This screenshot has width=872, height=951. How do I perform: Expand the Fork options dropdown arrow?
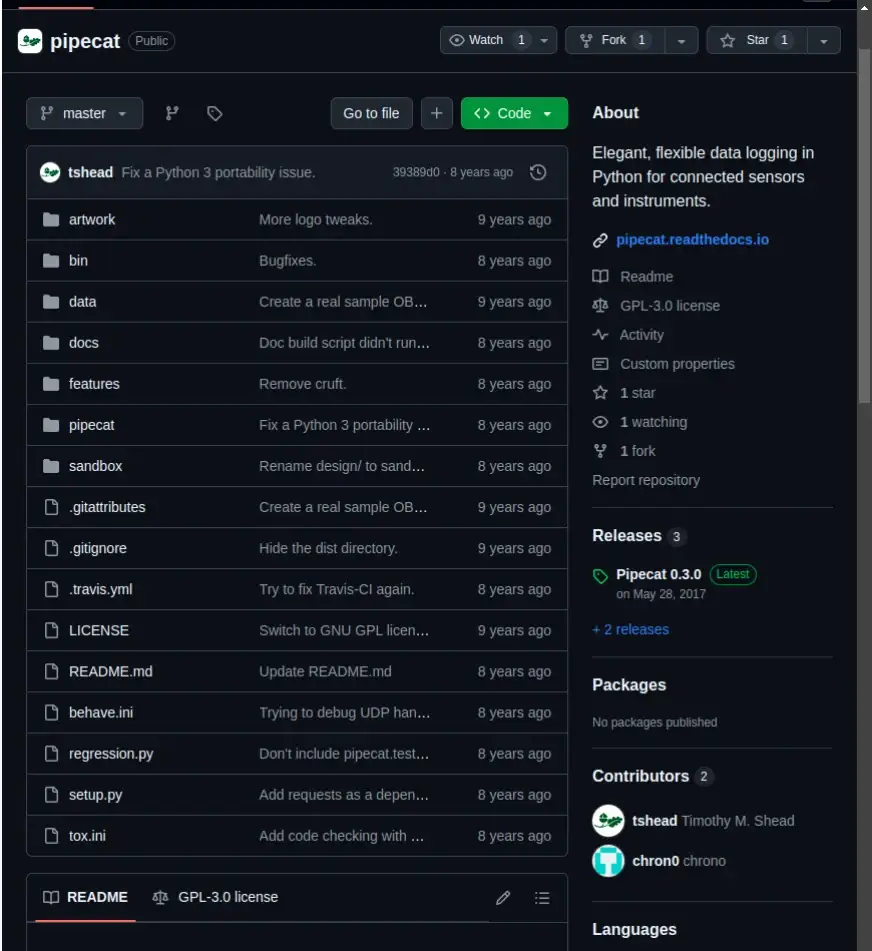click(682, 41)
